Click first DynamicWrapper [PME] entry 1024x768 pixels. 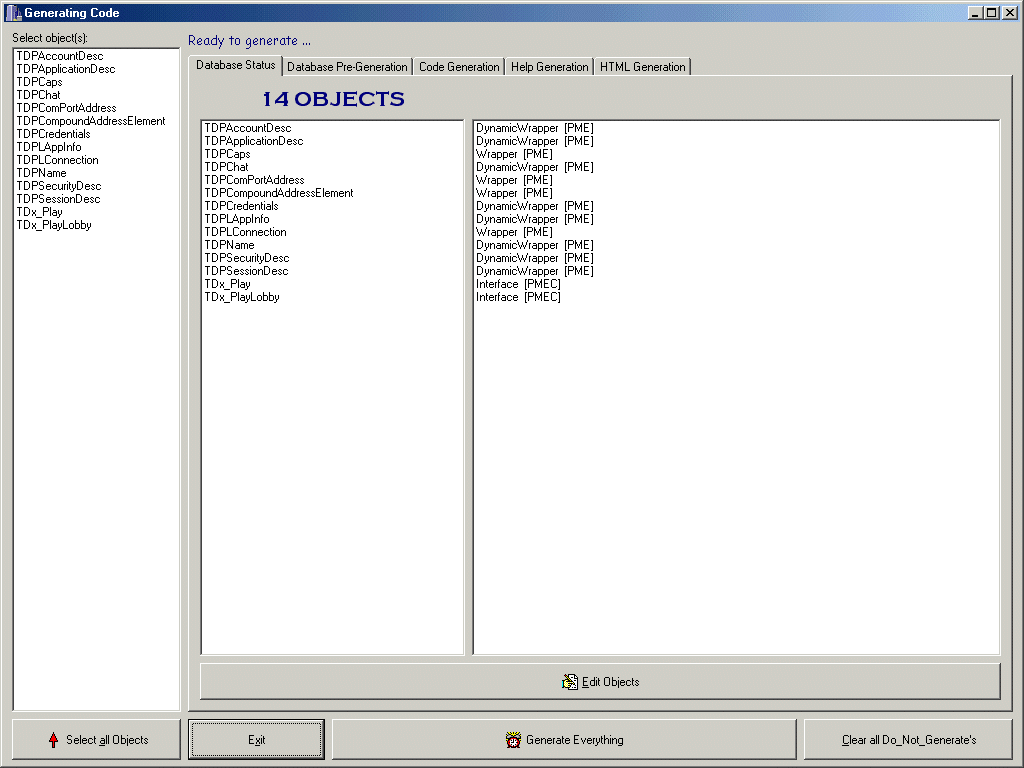pos(534,128)
